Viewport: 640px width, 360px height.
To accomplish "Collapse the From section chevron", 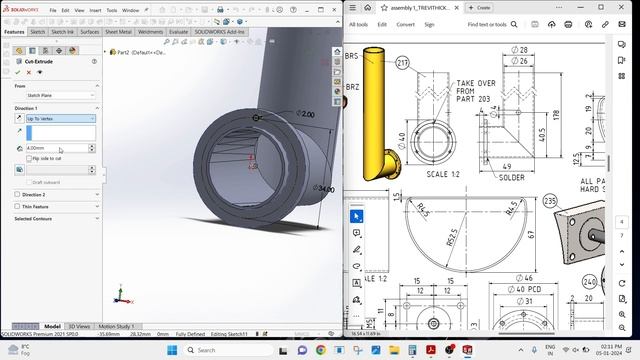I will [x=97, y=86].
